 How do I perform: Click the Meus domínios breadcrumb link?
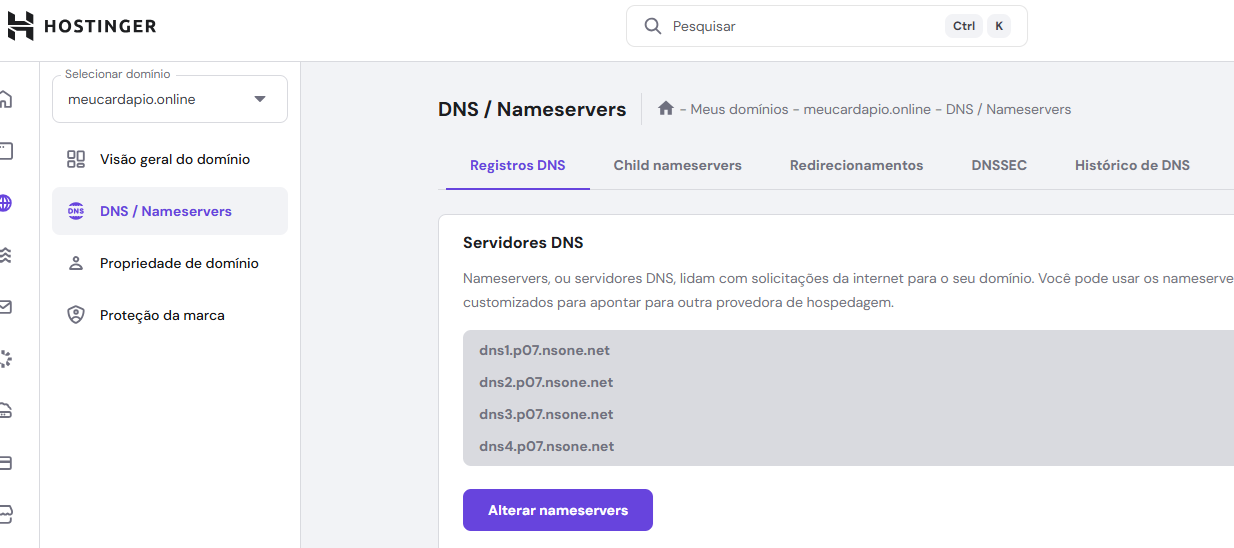point(740,109)
